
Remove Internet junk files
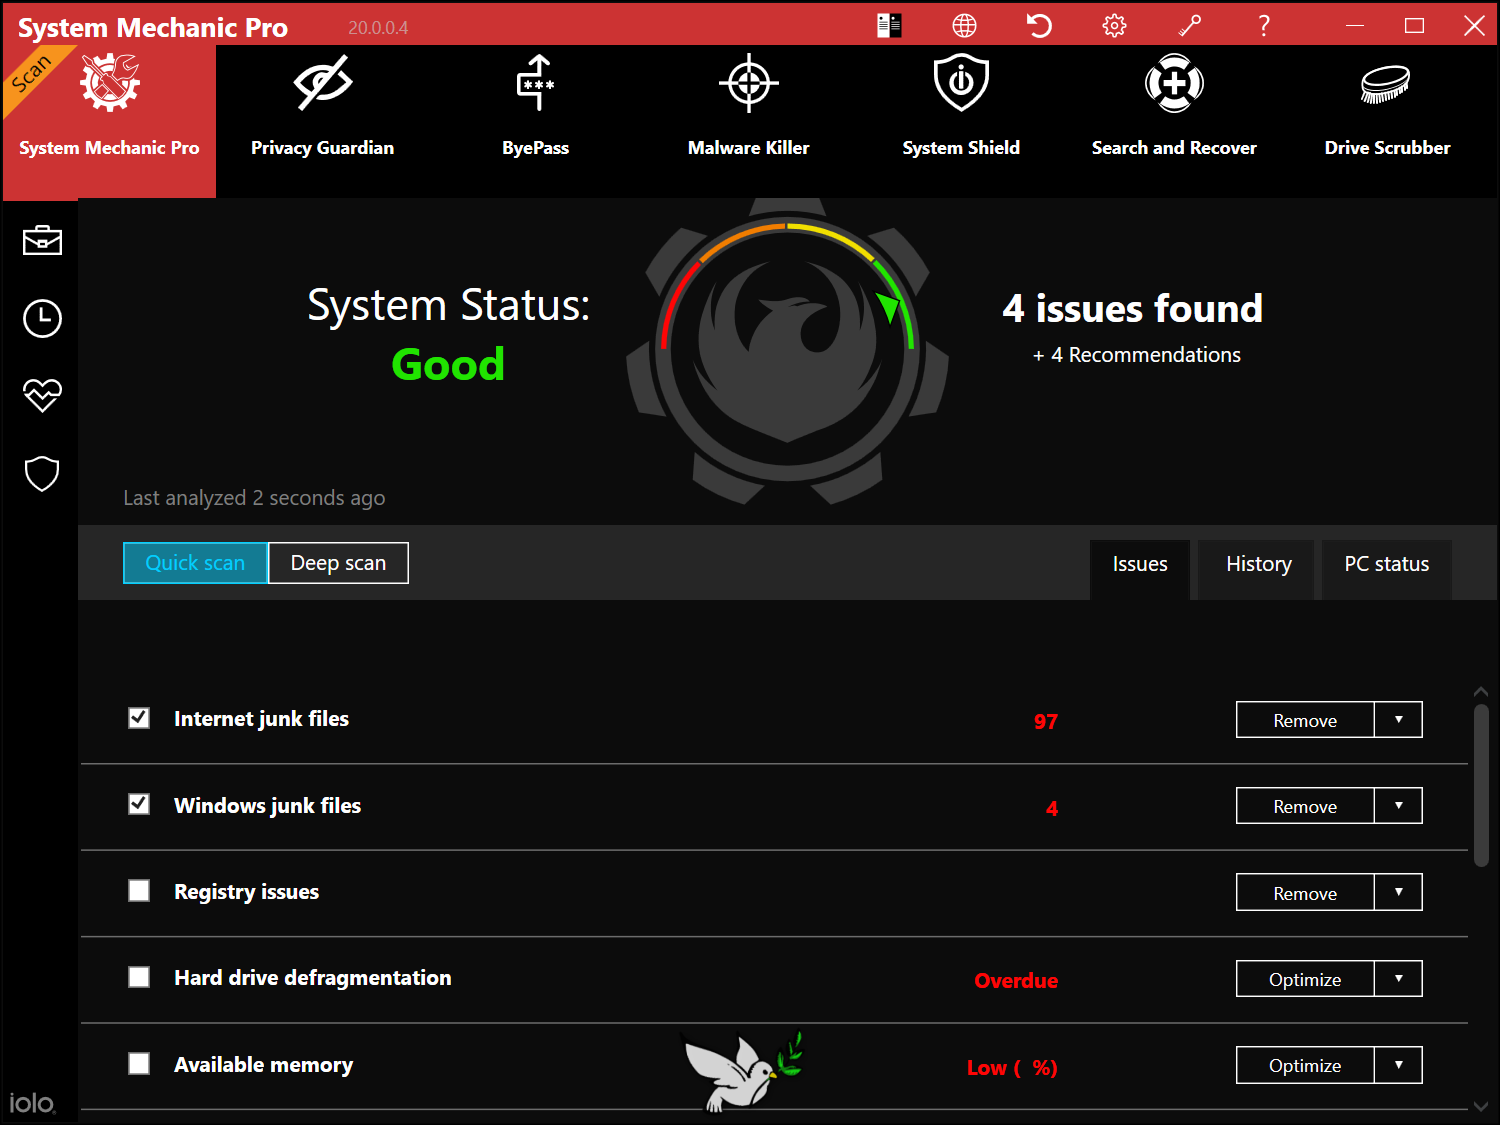tap(1305, 720)
